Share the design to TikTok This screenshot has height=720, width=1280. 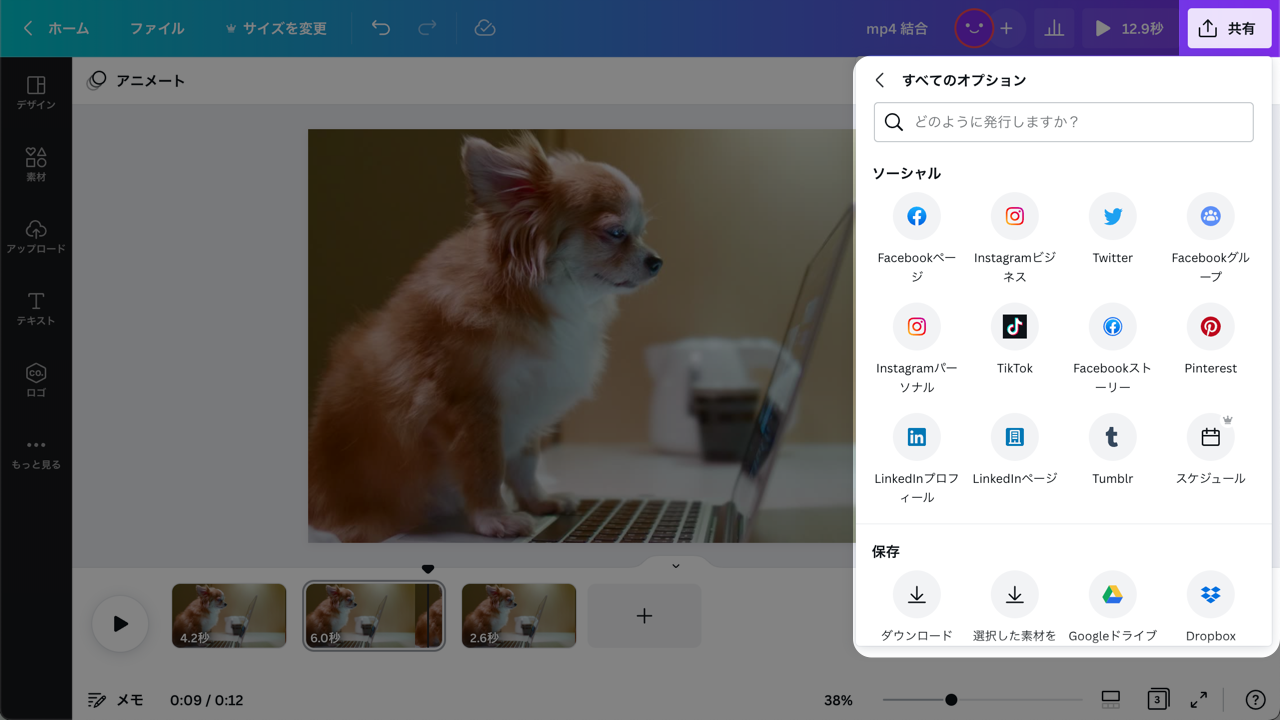point(1014,327)
